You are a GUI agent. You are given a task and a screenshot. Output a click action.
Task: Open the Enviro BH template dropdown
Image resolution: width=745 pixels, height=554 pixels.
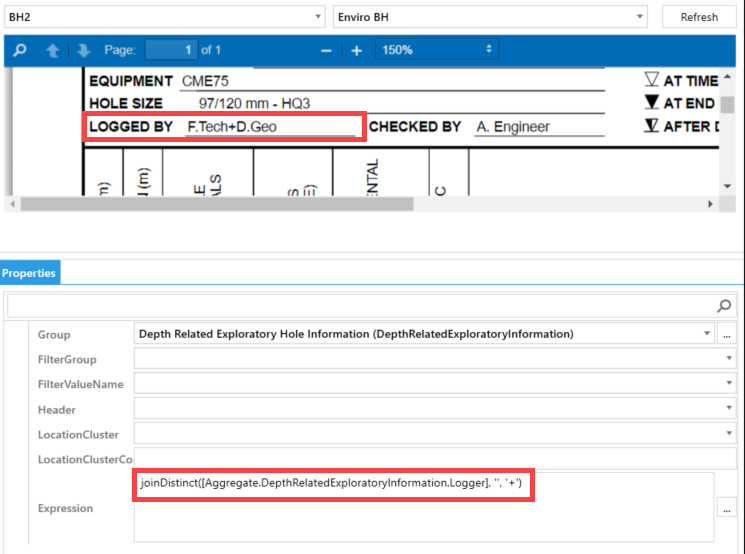(x=490, y=17)
